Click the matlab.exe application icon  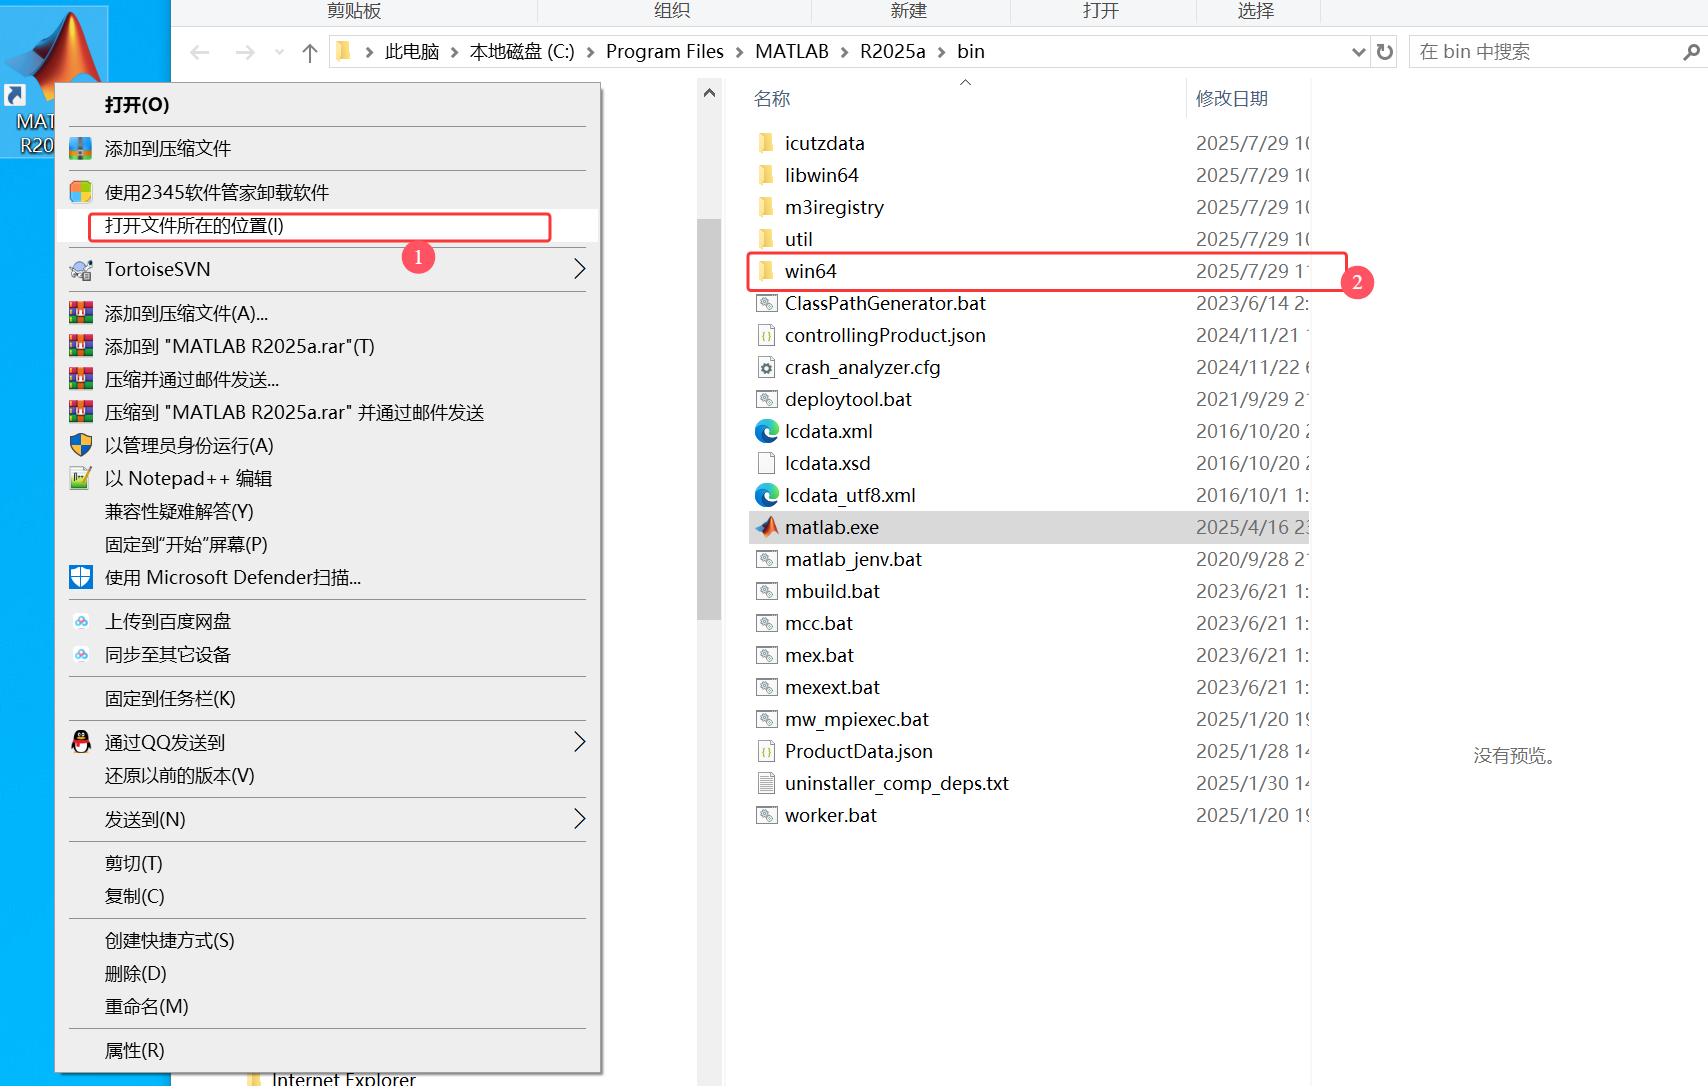point(767,527)
